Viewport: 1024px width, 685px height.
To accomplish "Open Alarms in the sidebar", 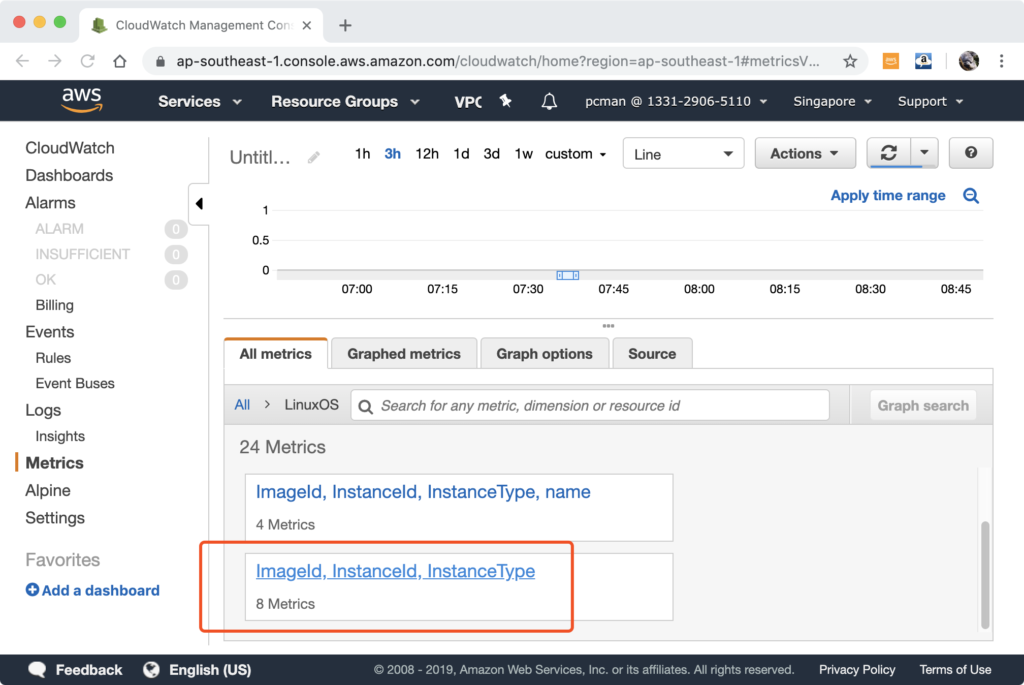I will point(50,202).
